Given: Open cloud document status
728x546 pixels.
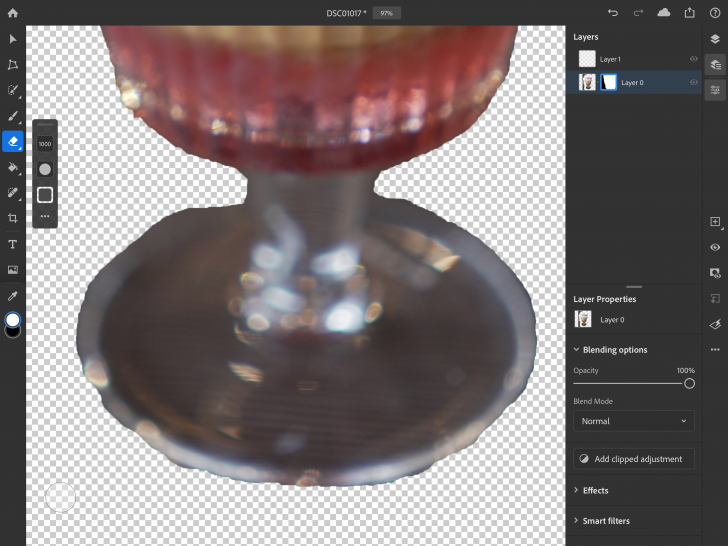Looking at the screenshot, I should [664, 13].
